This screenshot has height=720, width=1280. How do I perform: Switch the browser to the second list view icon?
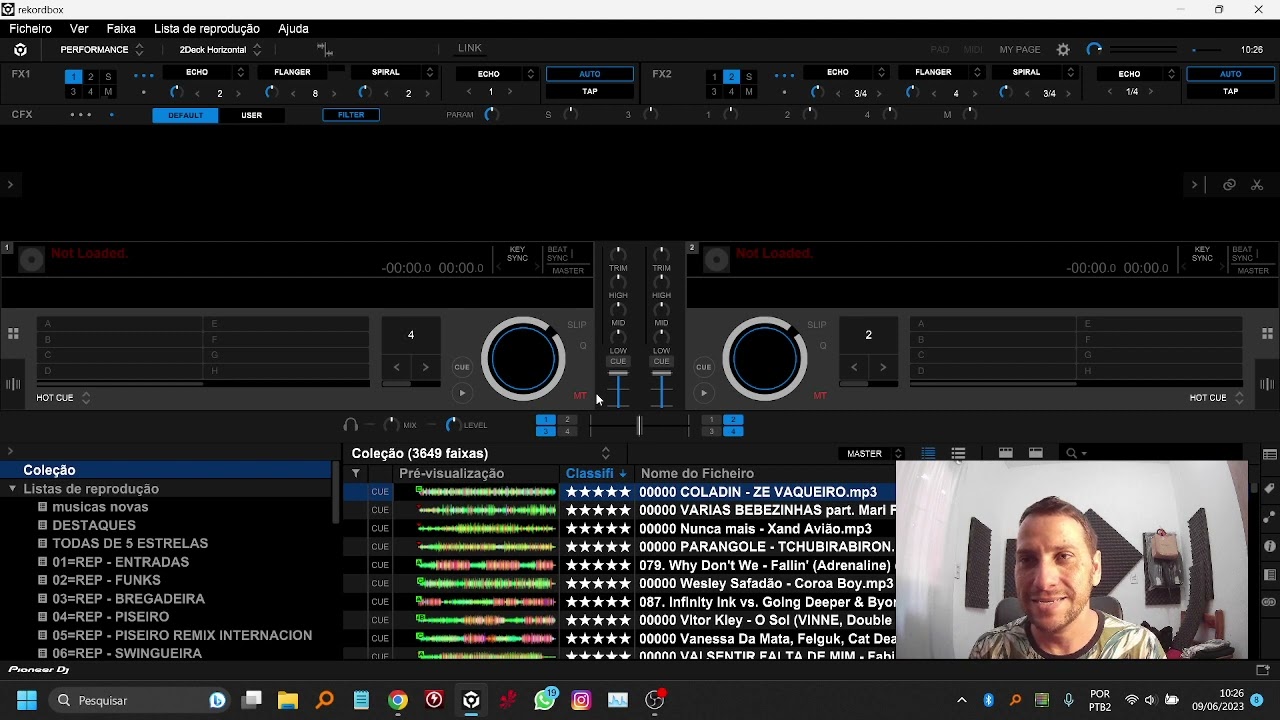[x=958, y=453]
